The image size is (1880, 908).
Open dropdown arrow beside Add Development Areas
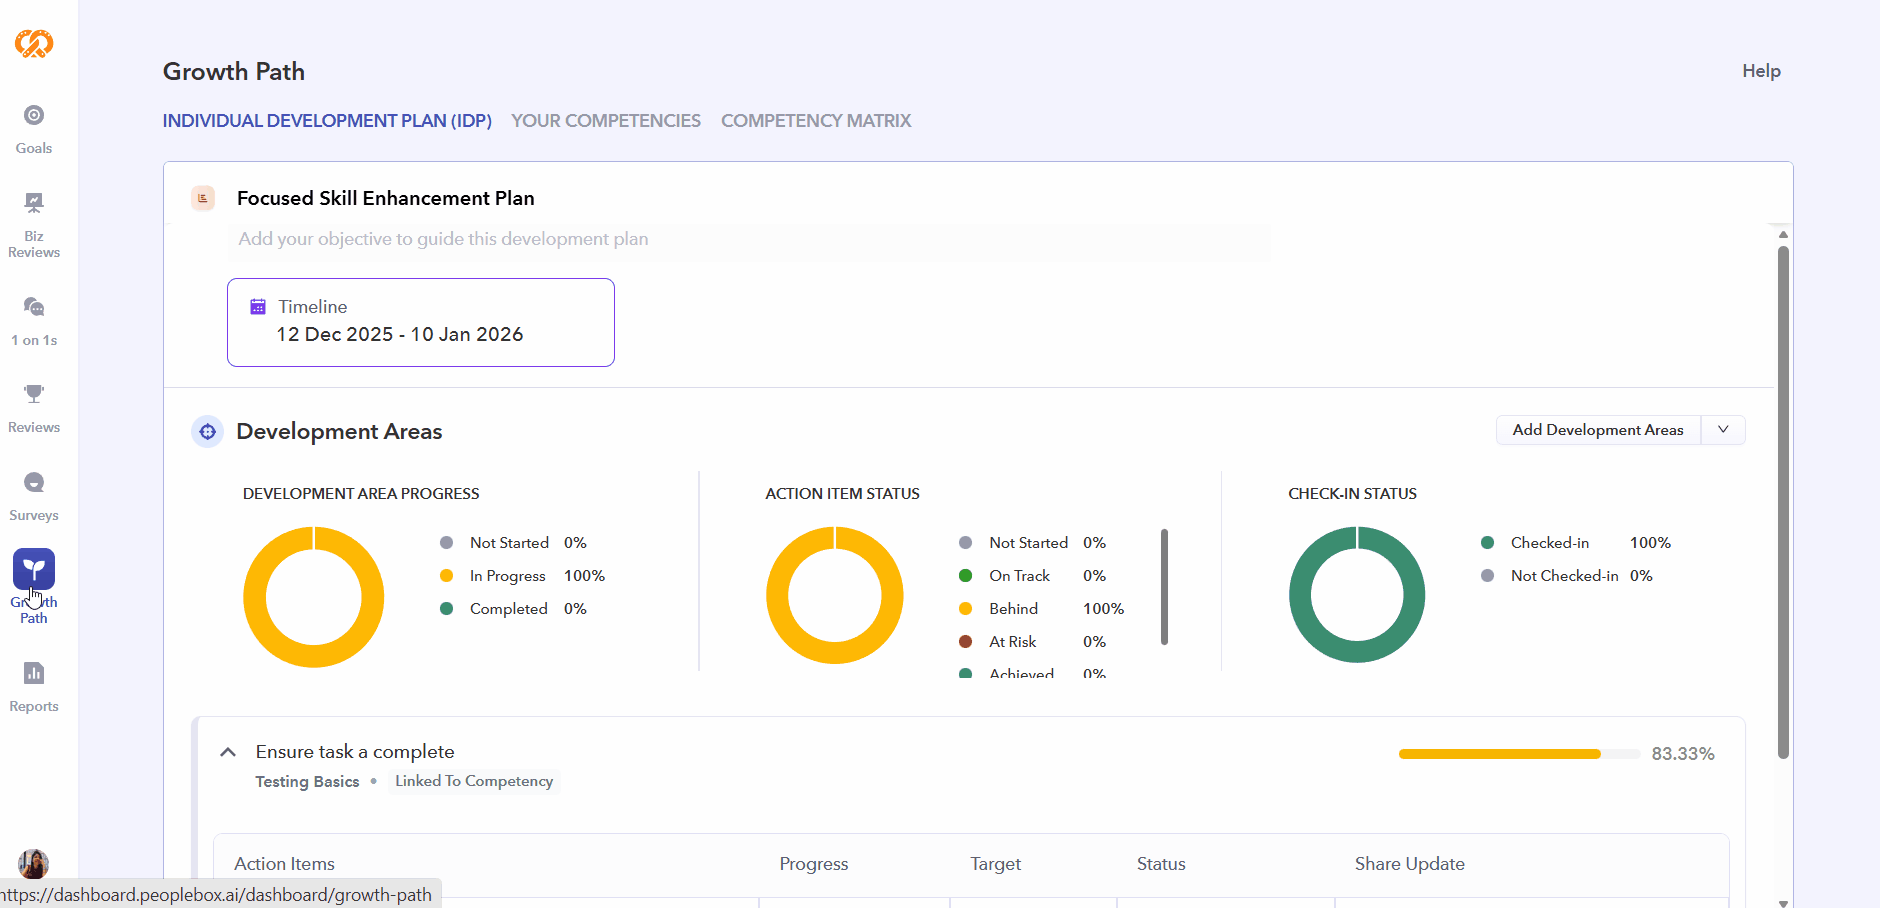pos(1723,430)
